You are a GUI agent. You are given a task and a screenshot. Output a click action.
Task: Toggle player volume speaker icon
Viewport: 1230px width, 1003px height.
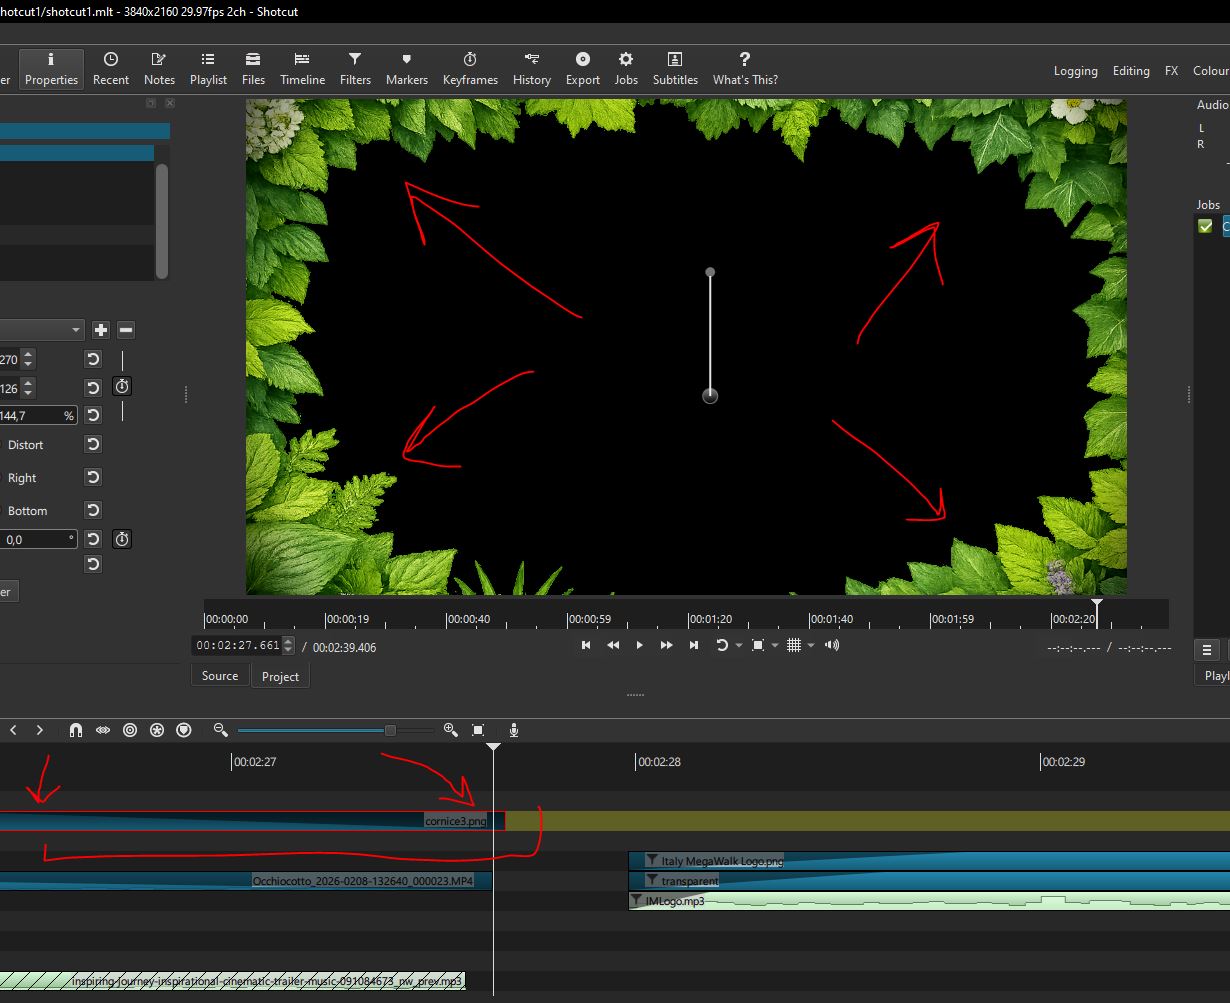pos(832,645)
